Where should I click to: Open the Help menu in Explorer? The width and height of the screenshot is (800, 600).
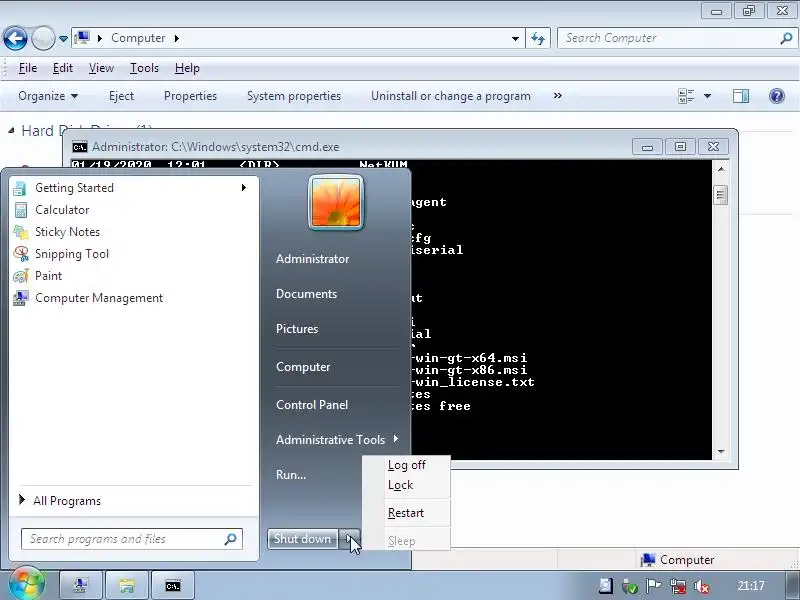tap(187, 68)
